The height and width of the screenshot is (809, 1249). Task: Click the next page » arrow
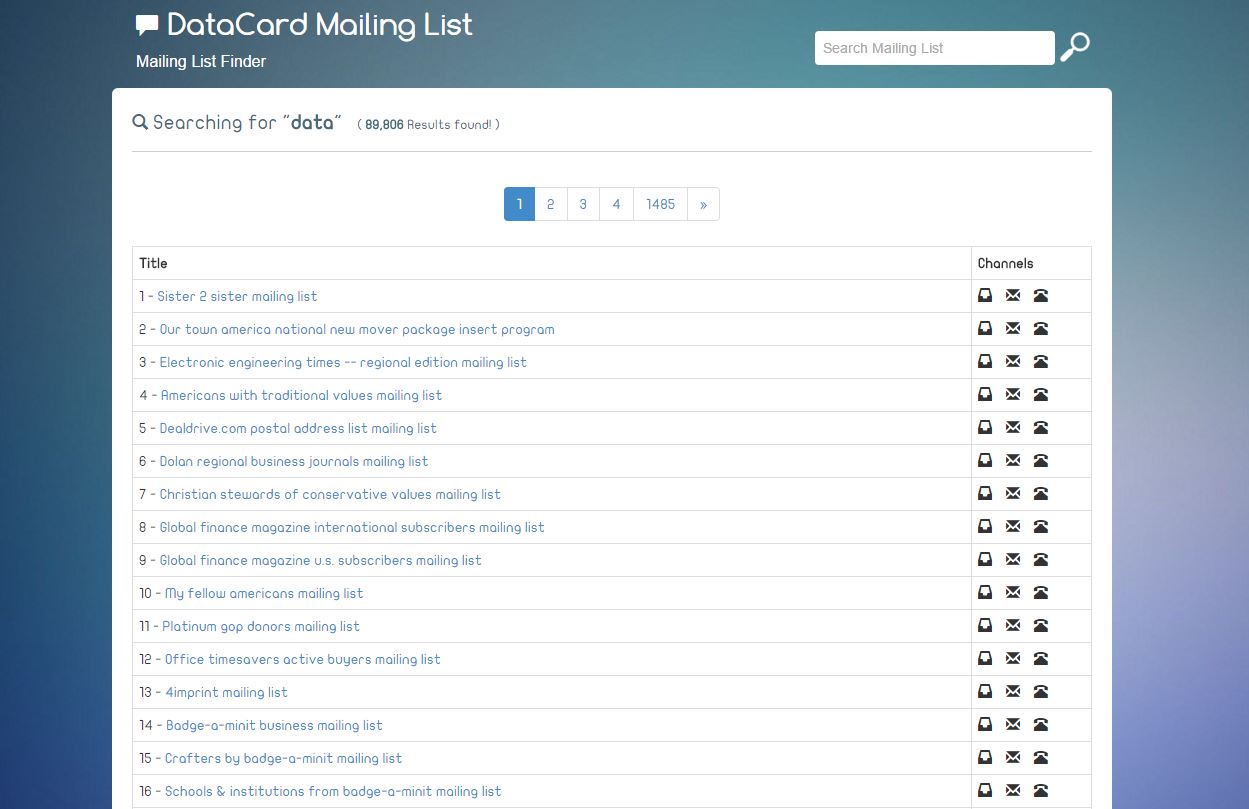(704, 204)
